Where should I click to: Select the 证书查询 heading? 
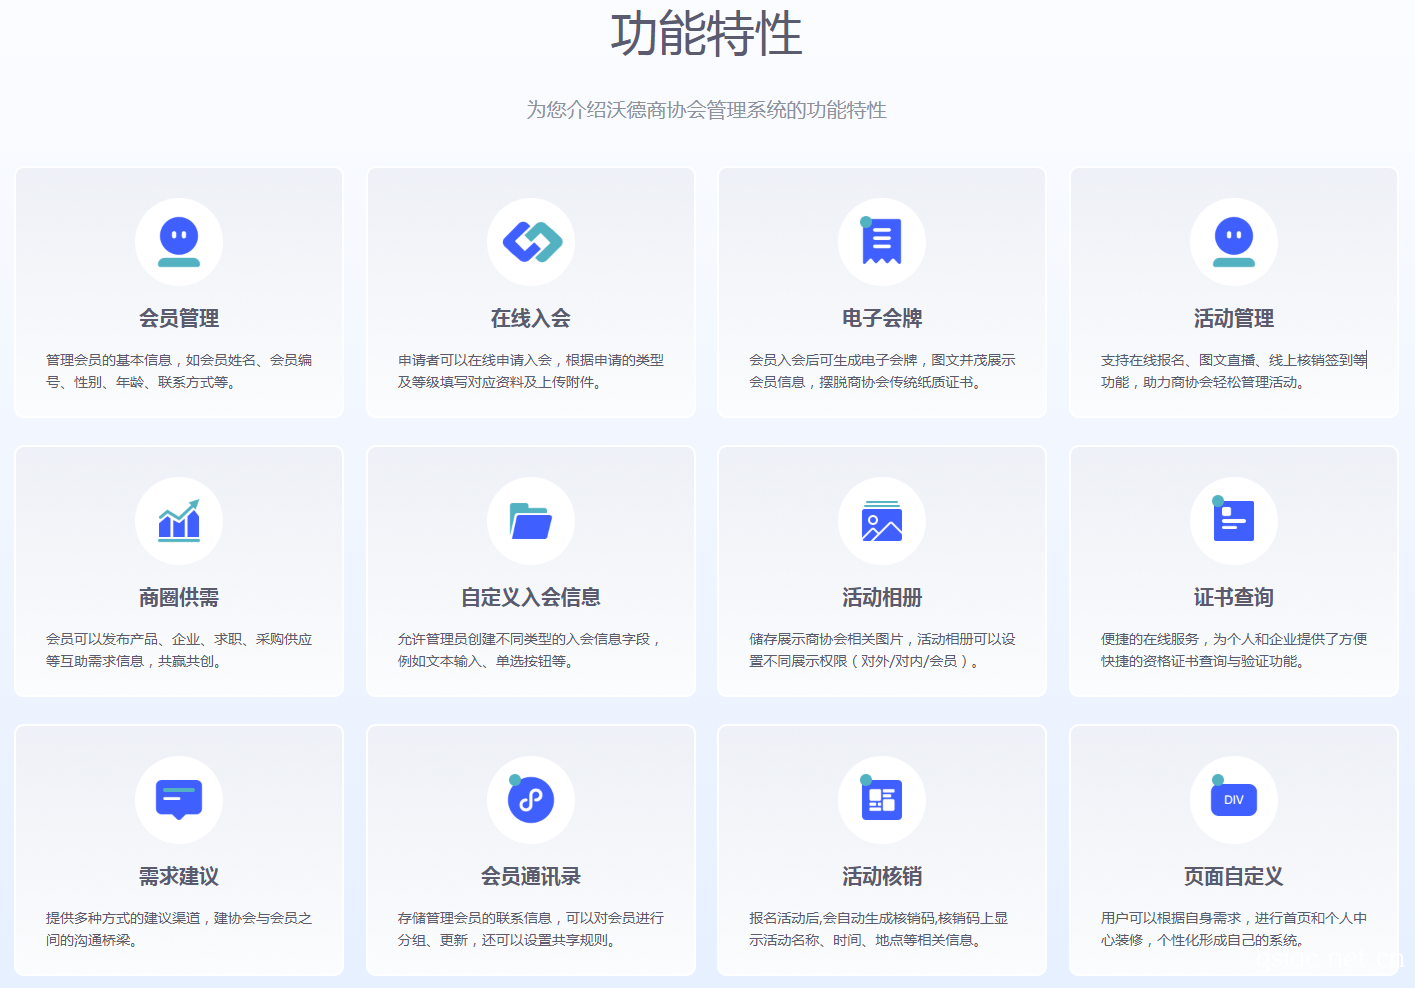[1234, 597]
